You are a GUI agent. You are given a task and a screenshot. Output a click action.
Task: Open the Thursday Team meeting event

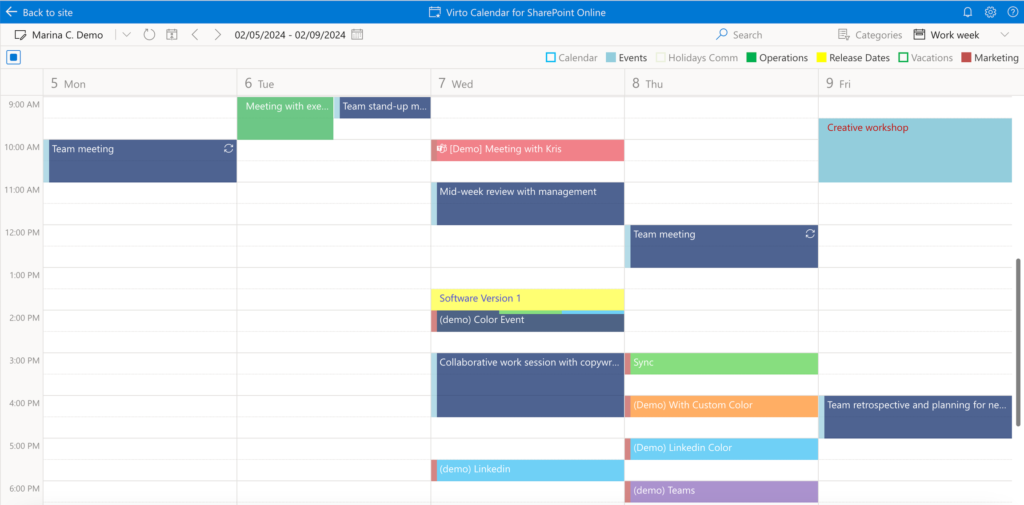721,246
